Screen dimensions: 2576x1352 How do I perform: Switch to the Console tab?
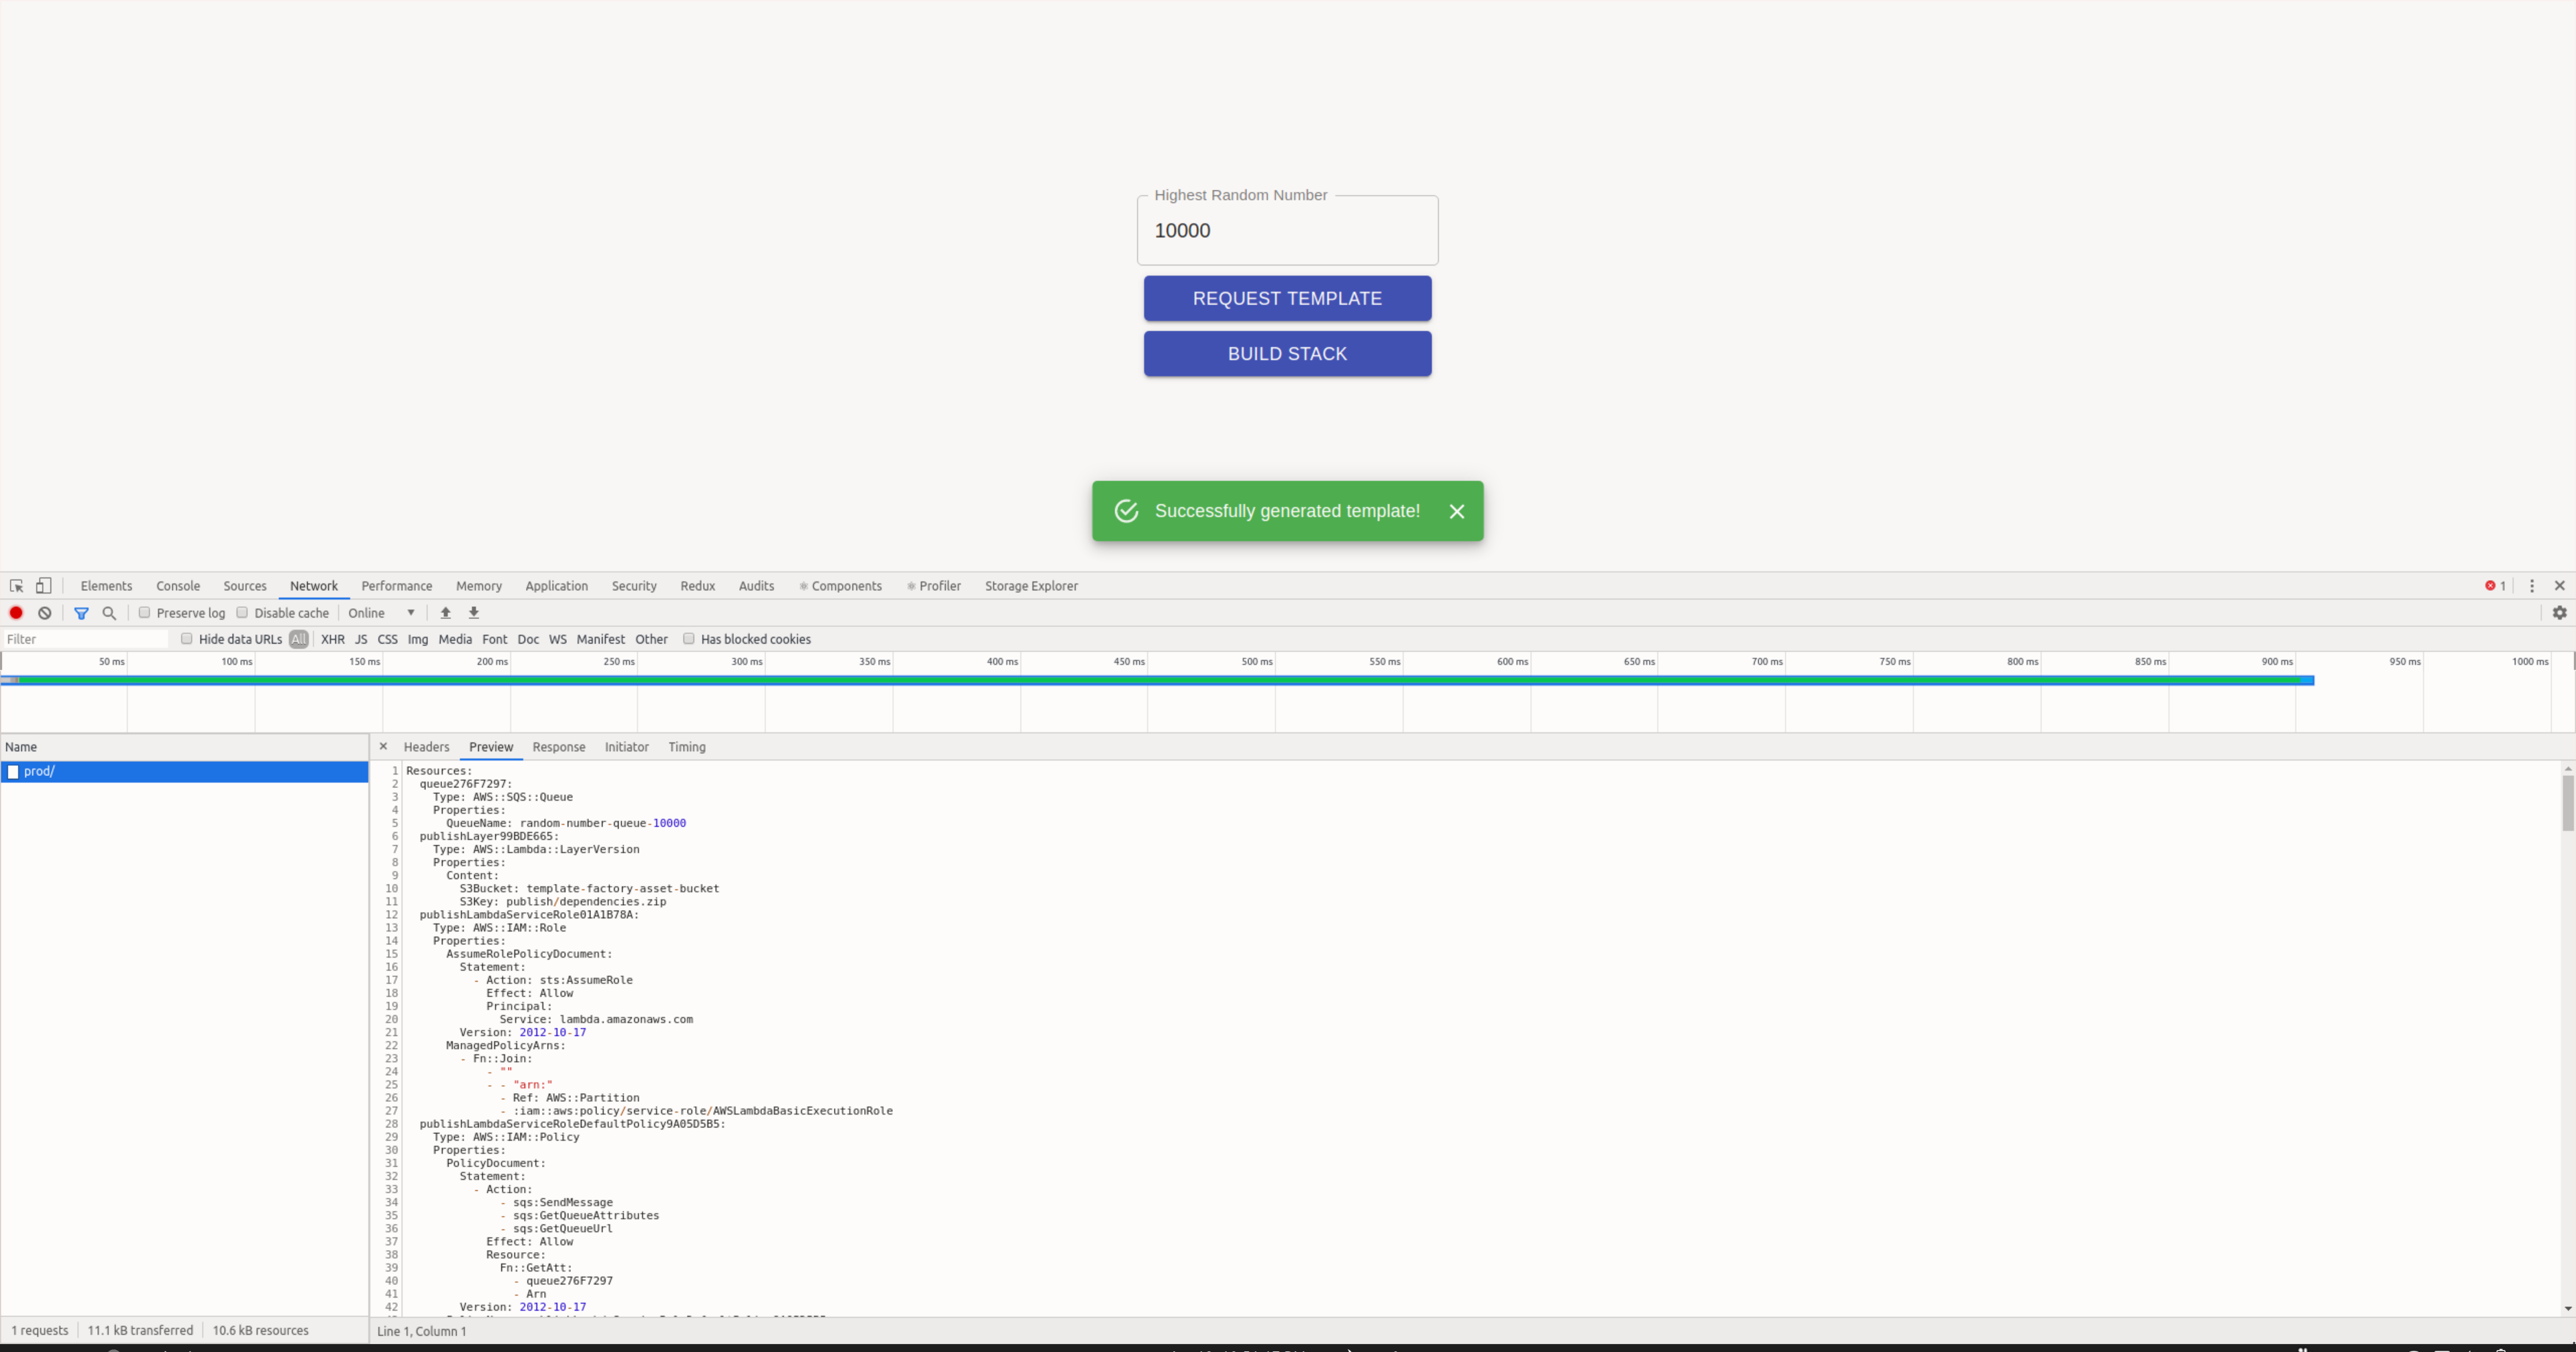click(178, 586)
